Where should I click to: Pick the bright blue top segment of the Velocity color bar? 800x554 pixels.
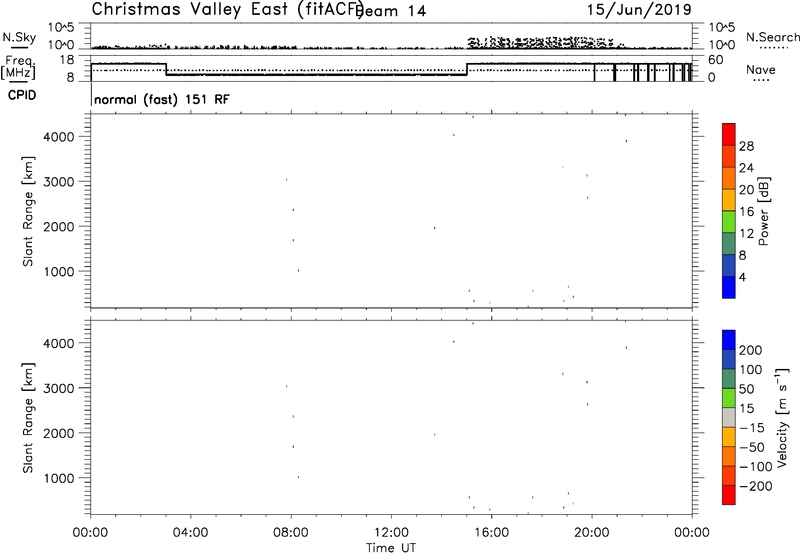tap(729, 340)
